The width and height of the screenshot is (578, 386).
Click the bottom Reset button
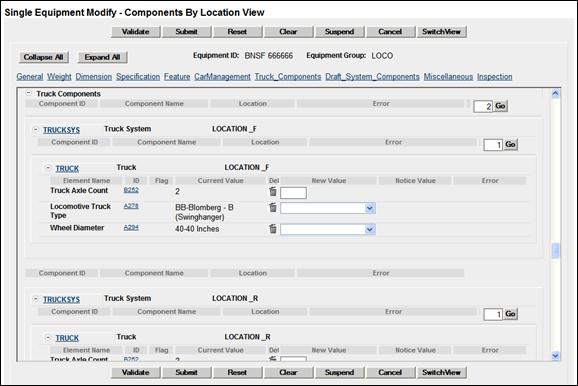[237, 372]
